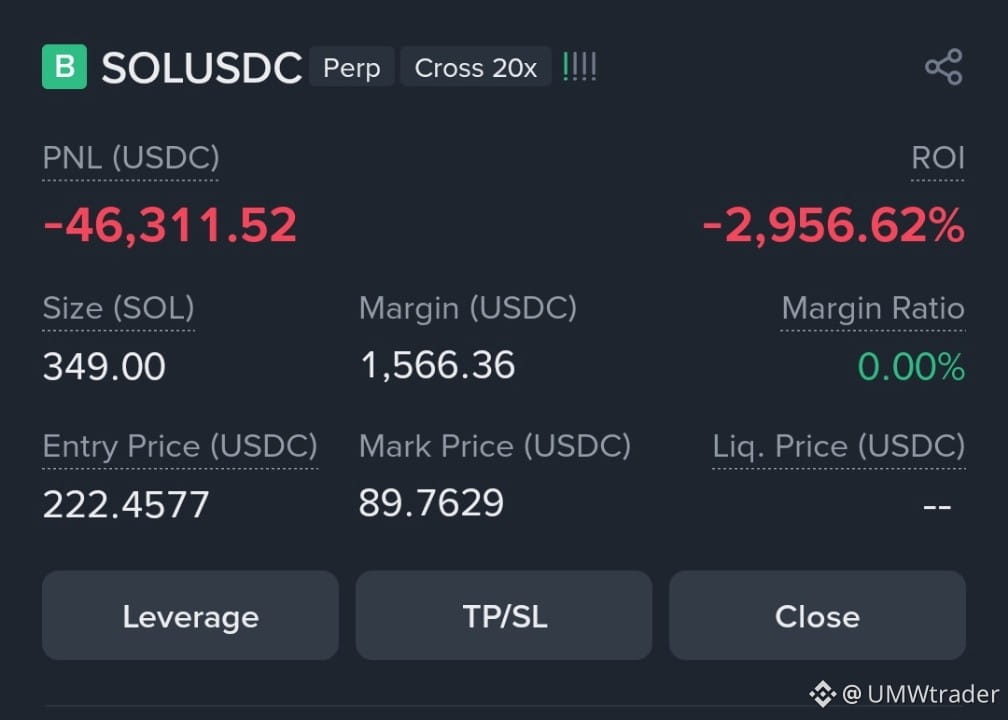Screen dimensions: 1008x720
Task: Close the SOLUSDC position
Action: point(817,615)
